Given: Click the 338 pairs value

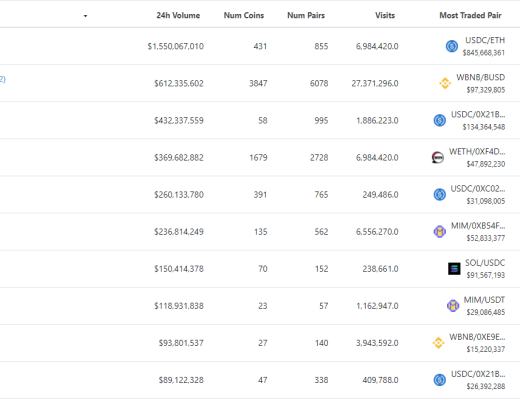Looking at the screenshot, I should point(321,380).
